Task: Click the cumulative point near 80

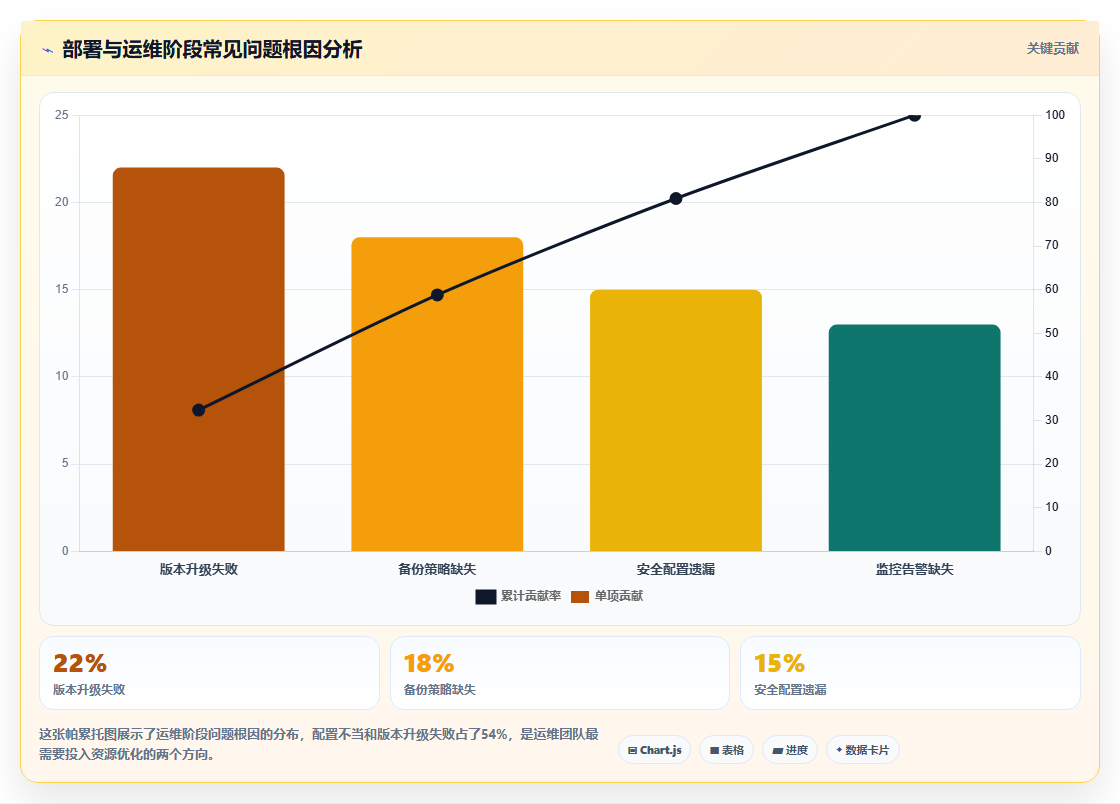Action: pos(676,199)
